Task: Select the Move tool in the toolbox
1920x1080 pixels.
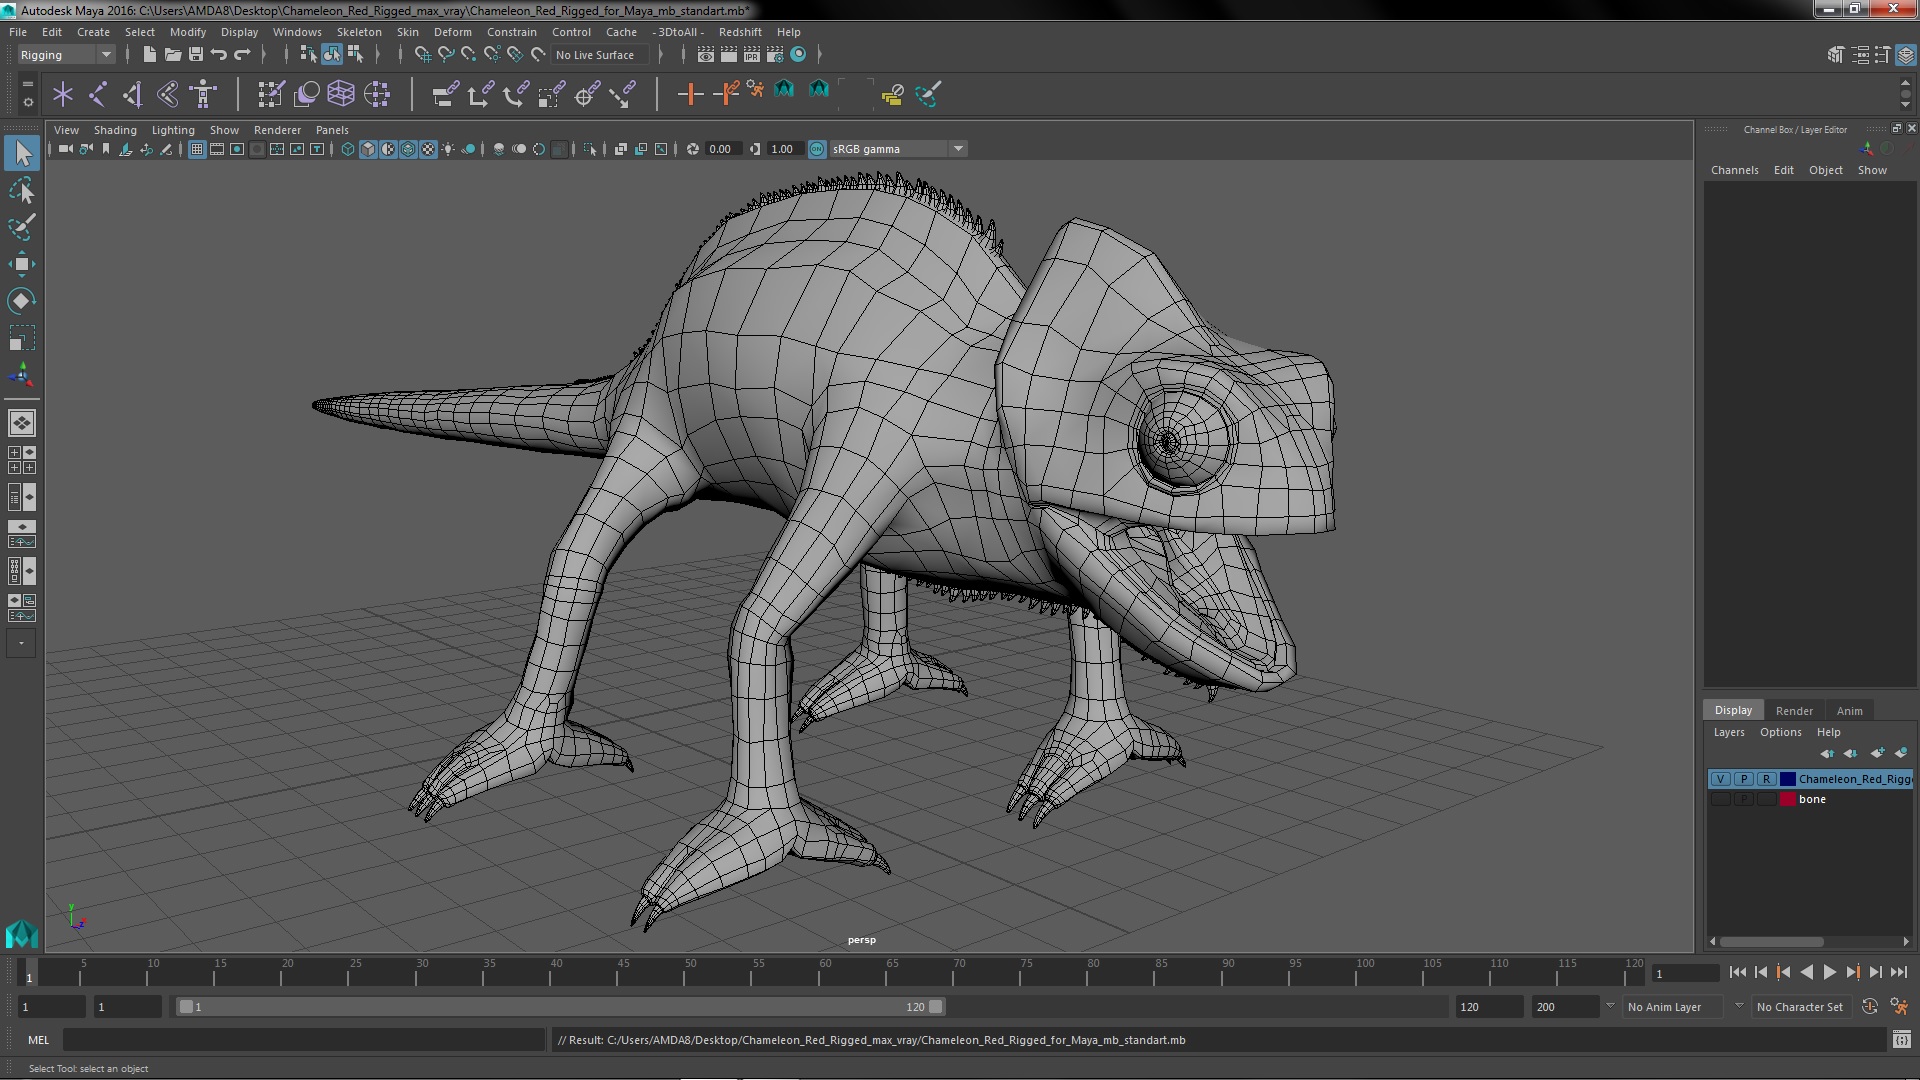Action: pyautogui.click(x=21, y=264)
